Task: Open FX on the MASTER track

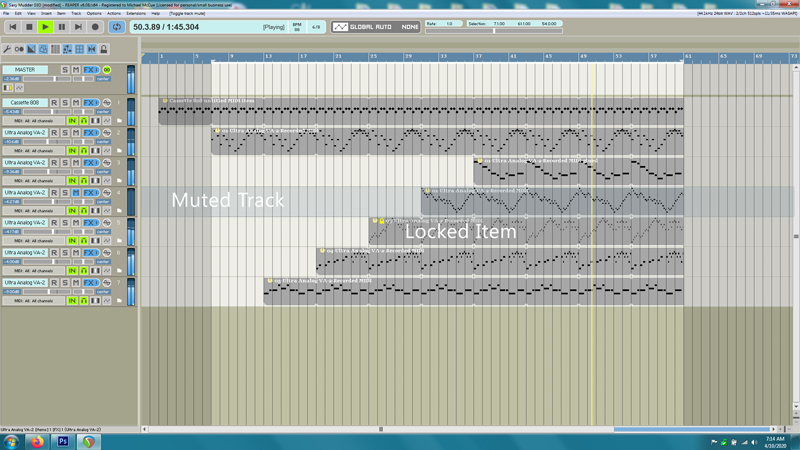Action: pyautogui.click(x=89, y=70)
